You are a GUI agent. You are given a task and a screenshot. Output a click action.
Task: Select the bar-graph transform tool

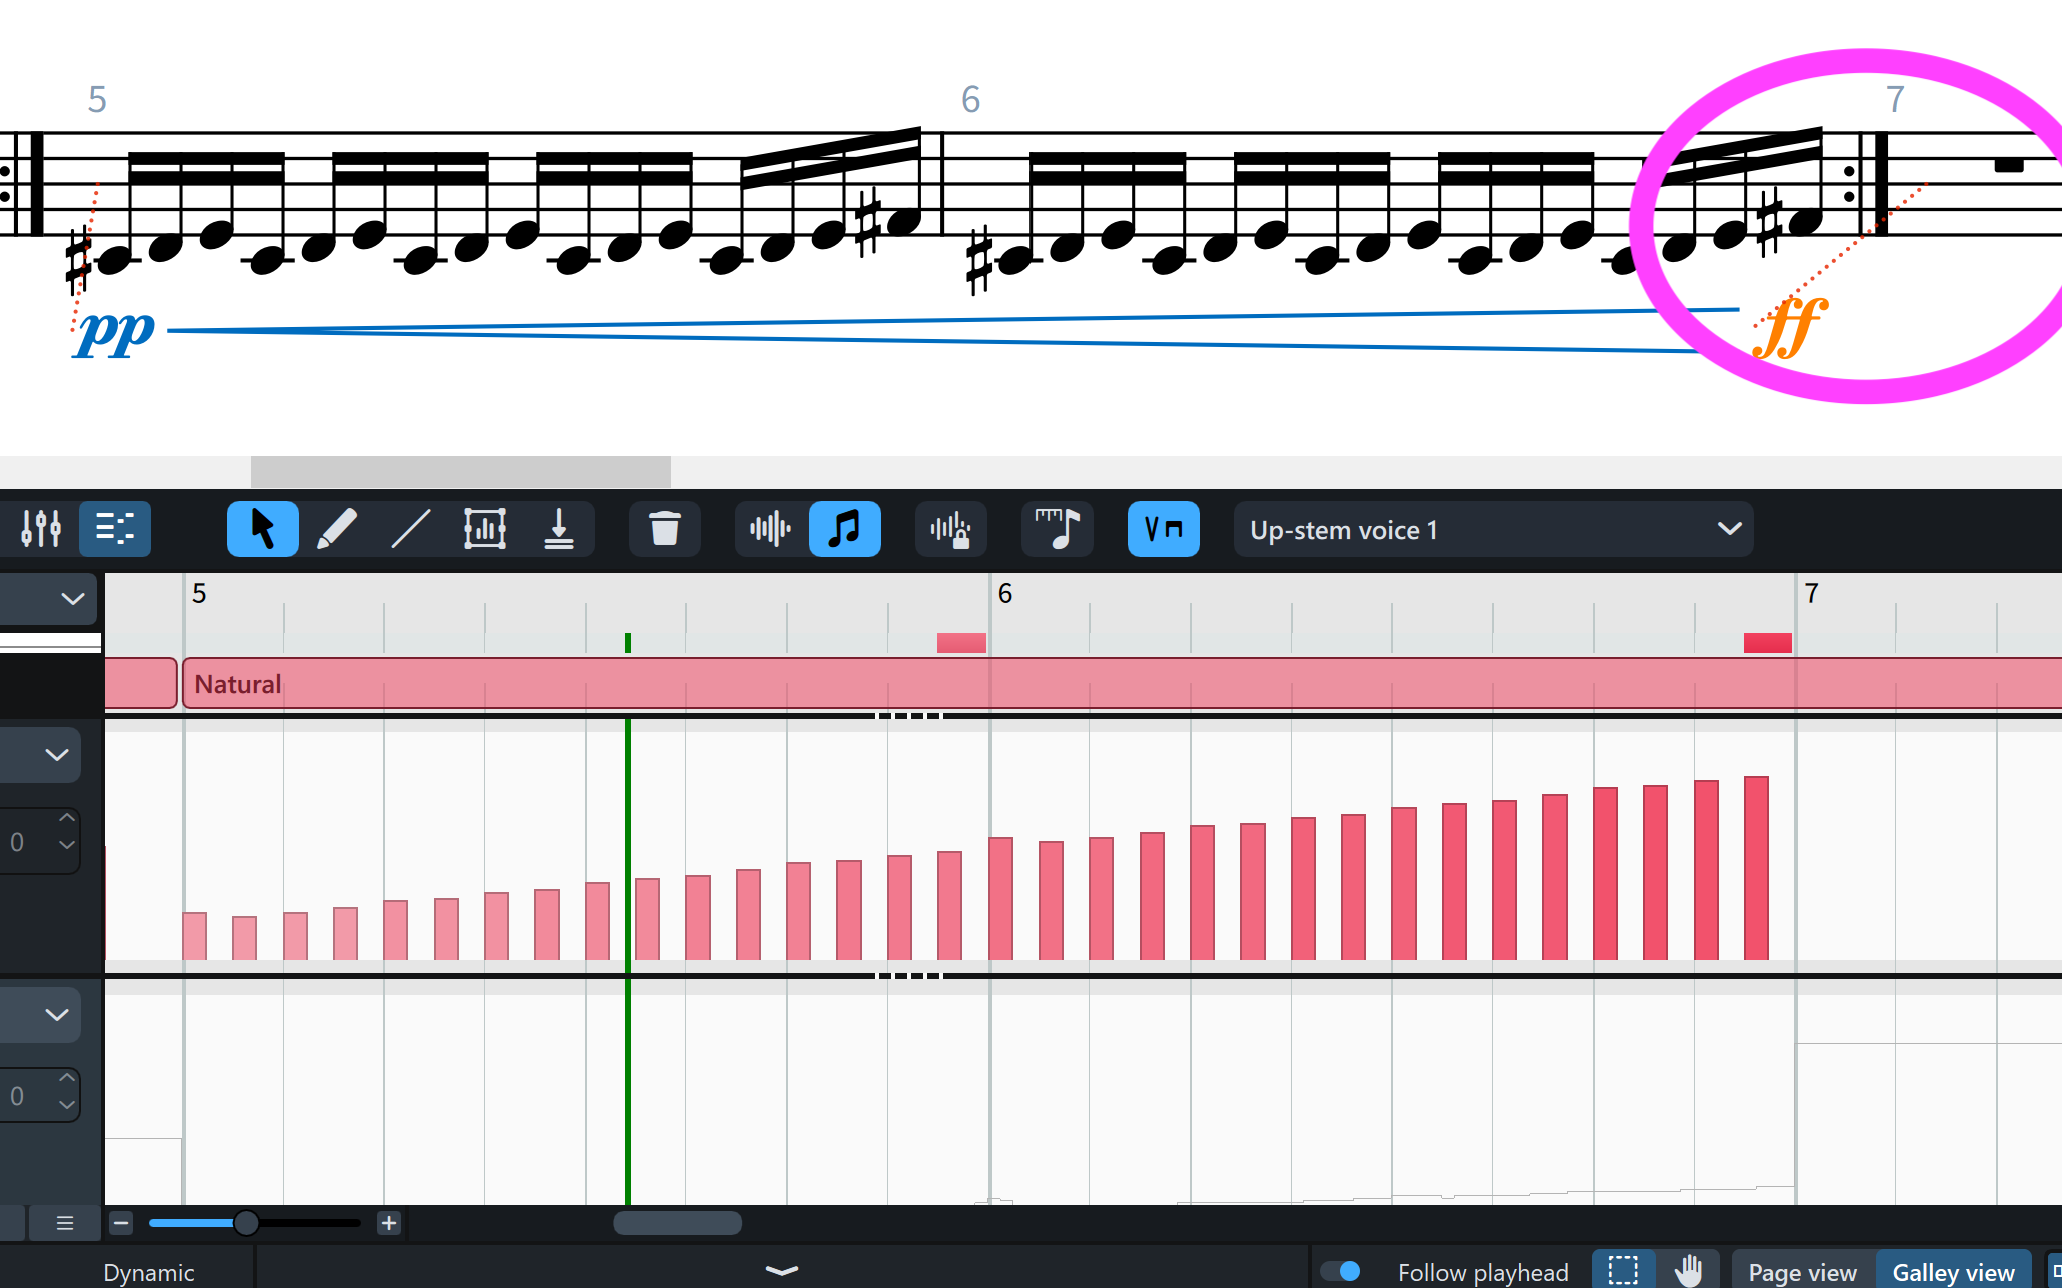pyautogui.click(x=485, y=528)
